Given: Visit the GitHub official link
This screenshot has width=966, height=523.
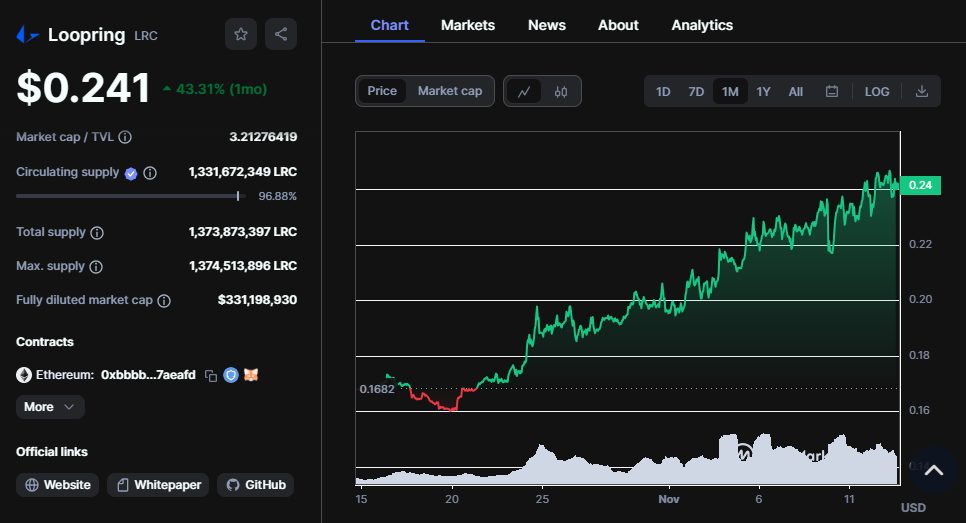Looking at the screenshot, I should tap(256, 485).
